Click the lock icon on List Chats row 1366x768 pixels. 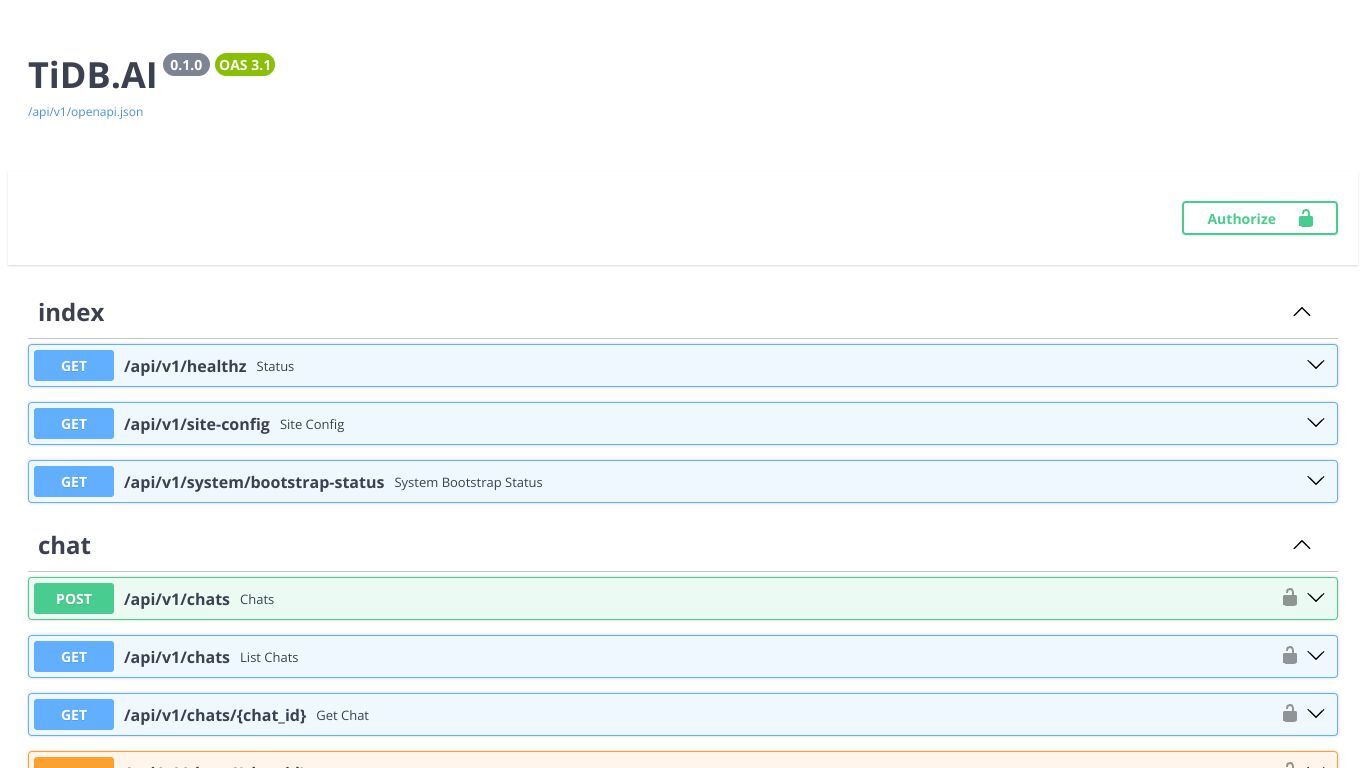1290,655
